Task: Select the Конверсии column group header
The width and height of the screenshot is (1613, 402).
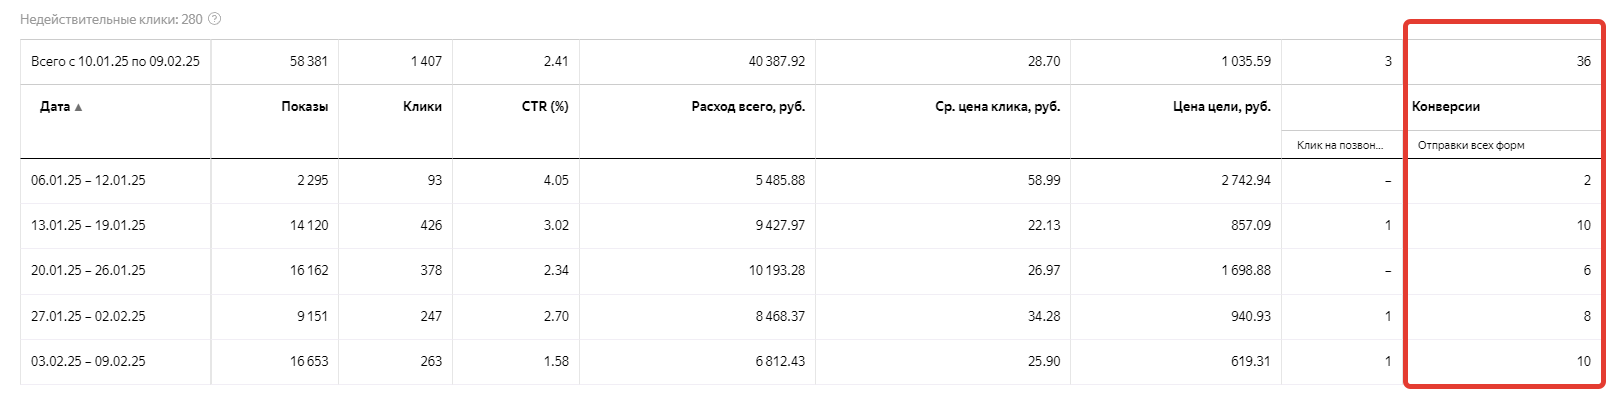Action: [1446, 106]
